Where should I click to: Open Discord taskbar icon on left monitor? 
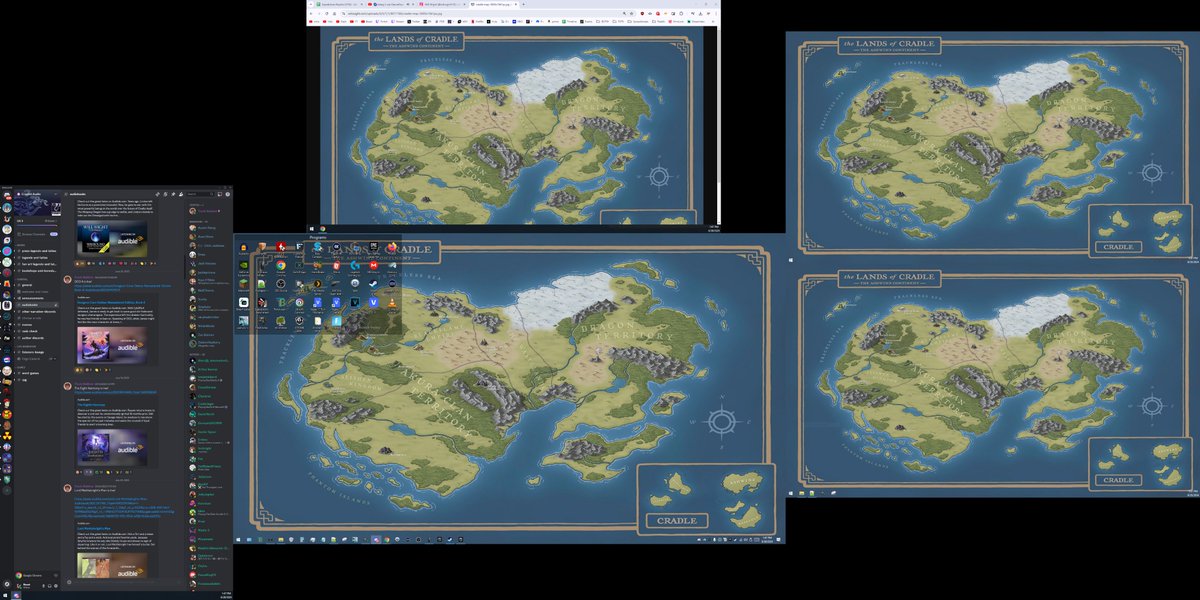pos(16,595)
